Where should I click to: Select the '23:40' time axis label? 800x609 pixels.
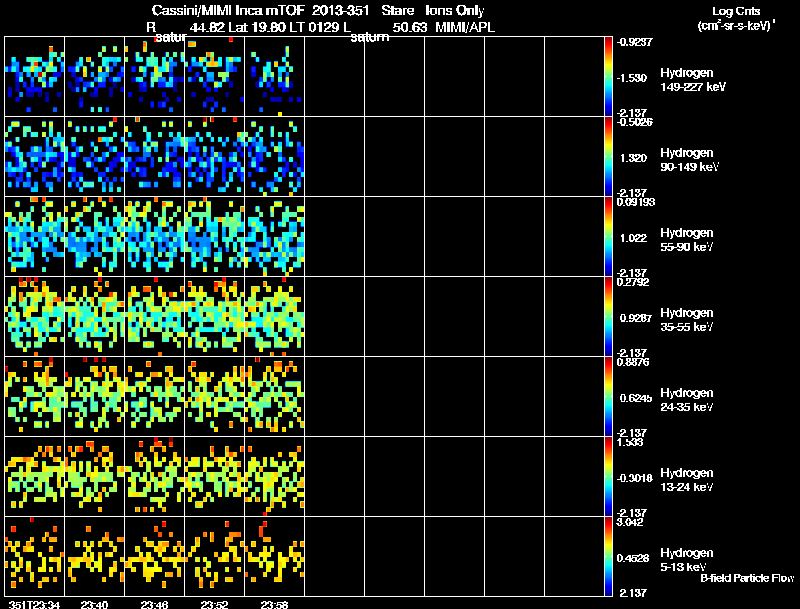click(x=94, y=604)
